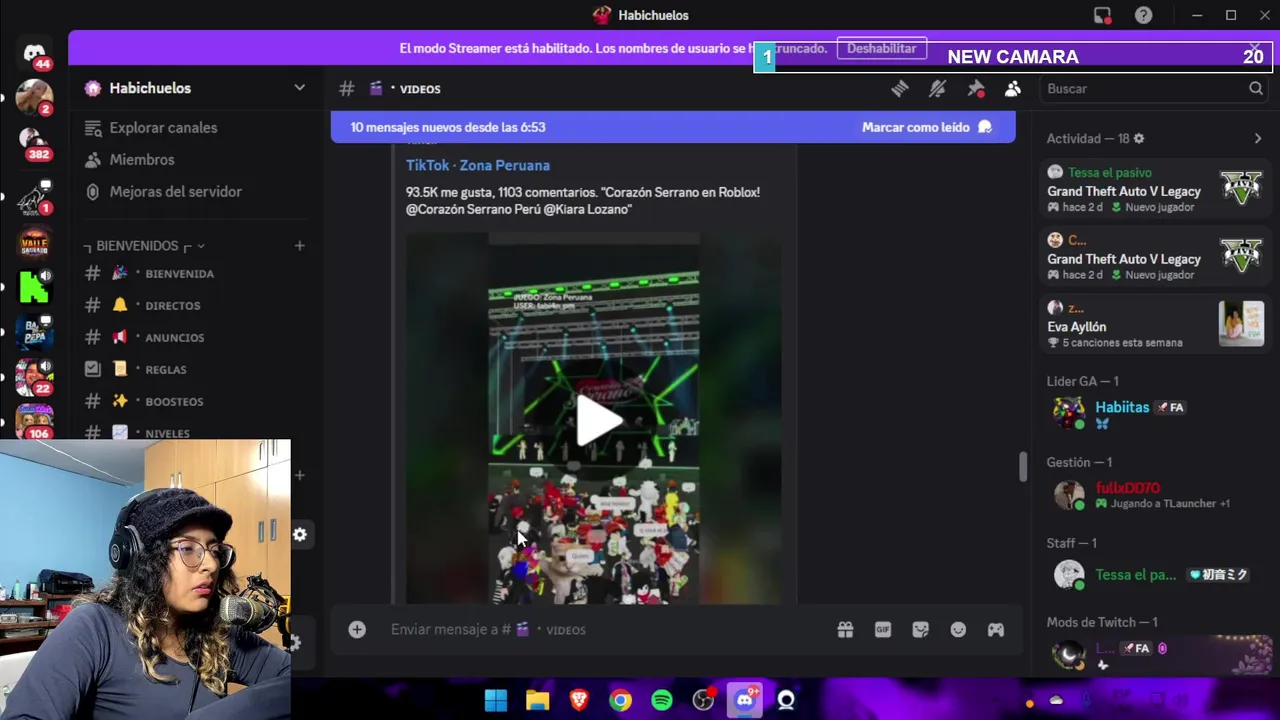Image resolution: width=1280 pixels, height=720 pixels.
Task: Launch Google Chrome from the taskbar
Action: (x=621, y=700)
